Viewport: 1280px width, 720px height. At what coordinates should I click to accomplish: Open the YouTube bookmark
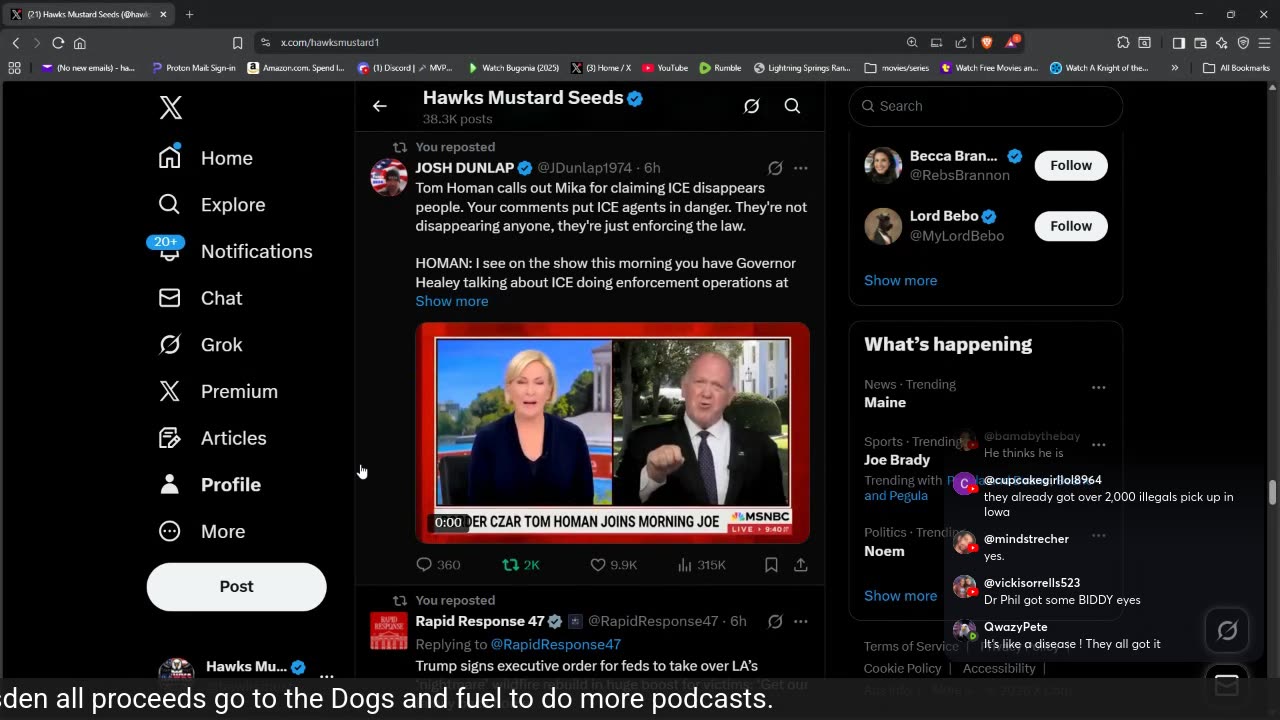[665, 68]
